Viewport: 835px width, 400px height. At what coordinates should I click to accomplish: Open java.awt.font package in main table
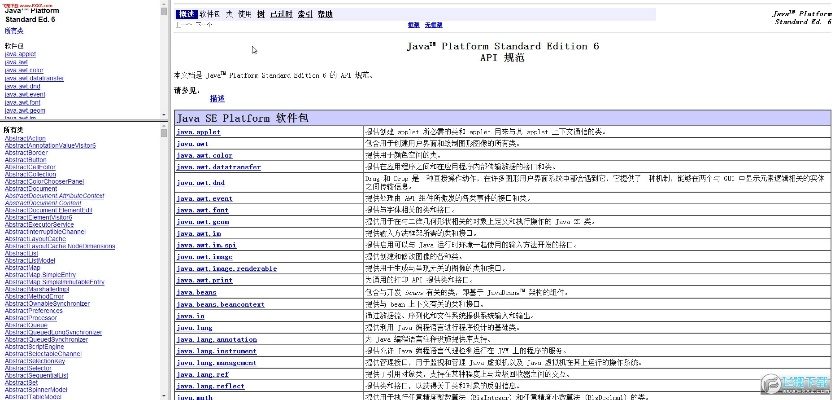pyautogui.click(x=202, y=210)
